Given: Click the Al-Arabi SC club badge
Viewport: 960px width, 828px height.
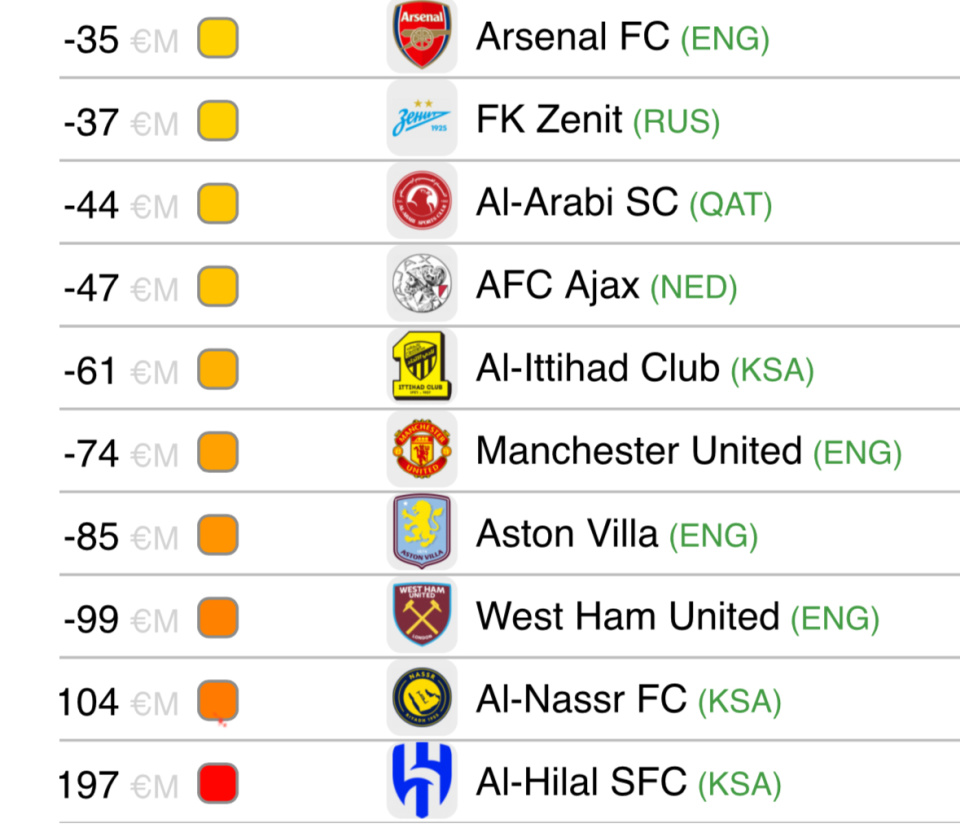Looking at the screenshot, I should click(421, 204).
